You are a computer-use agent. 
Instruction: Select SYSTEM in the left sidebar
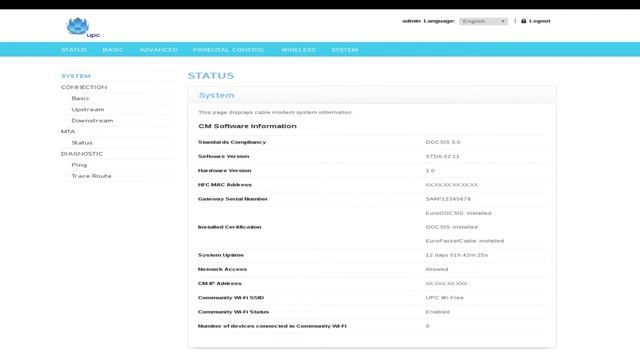pos(76,76)
